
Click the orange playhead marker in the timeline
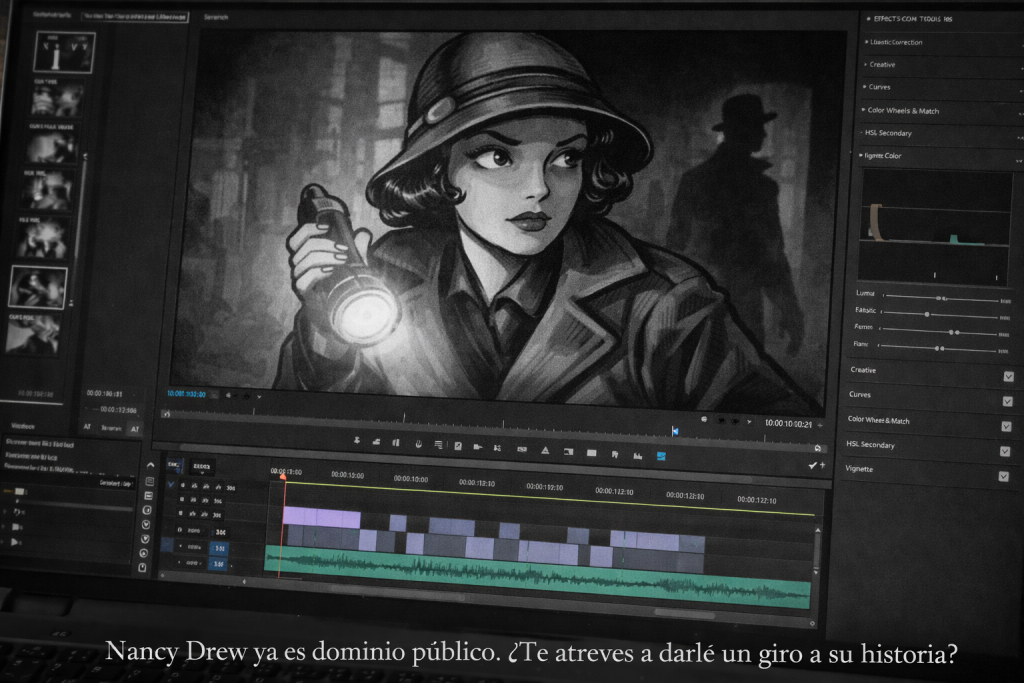click(283, 478)
